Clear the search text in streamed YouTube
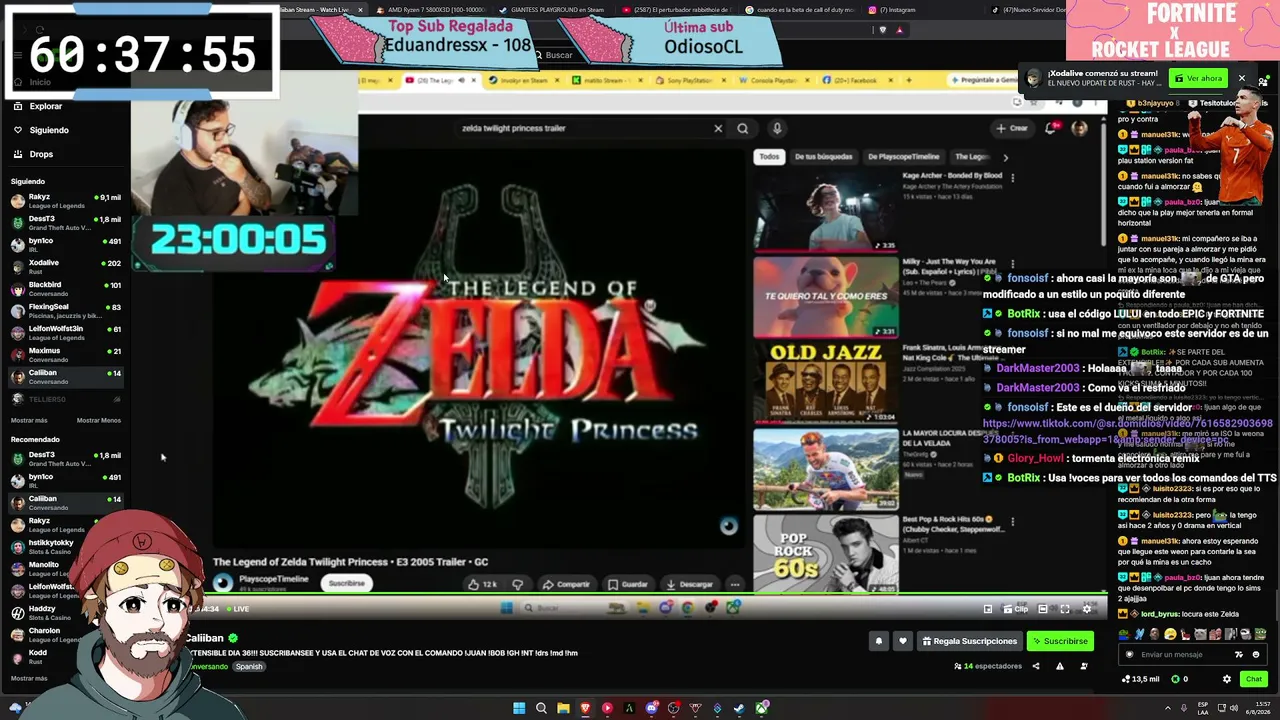Image resolution: width=1280 pixels, height=720 pixels. pos(718,128)
